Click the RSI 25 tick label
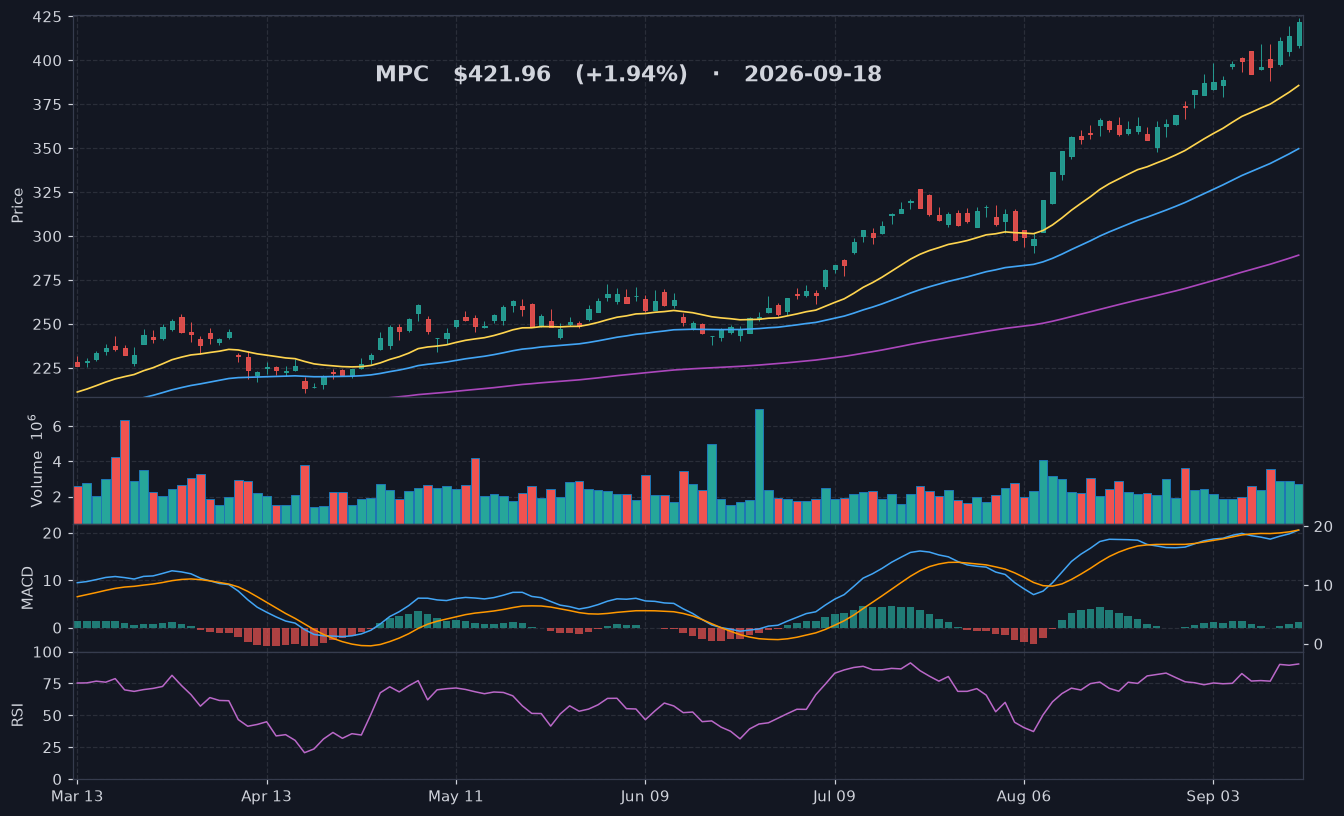This screenshot has width=1344, height=816. click(x=53, y=748)
